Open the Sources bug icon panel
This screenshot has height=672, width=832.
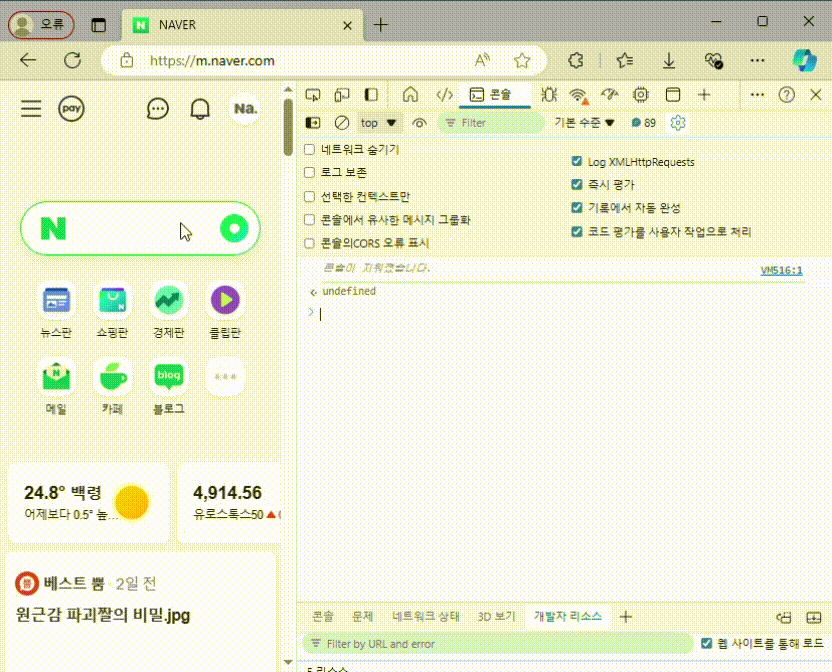coord(549,95)
